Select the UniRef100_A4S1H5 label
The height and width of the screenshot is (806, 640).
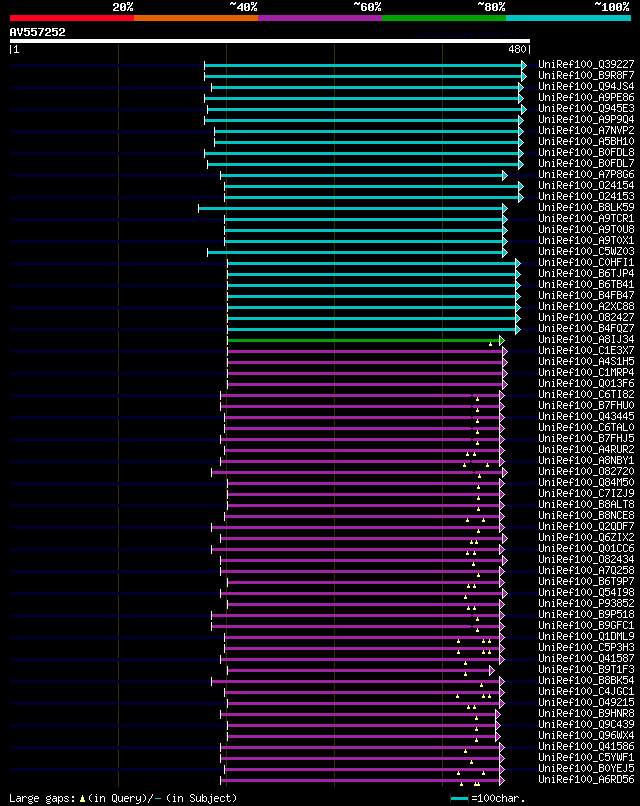[586, 362]
